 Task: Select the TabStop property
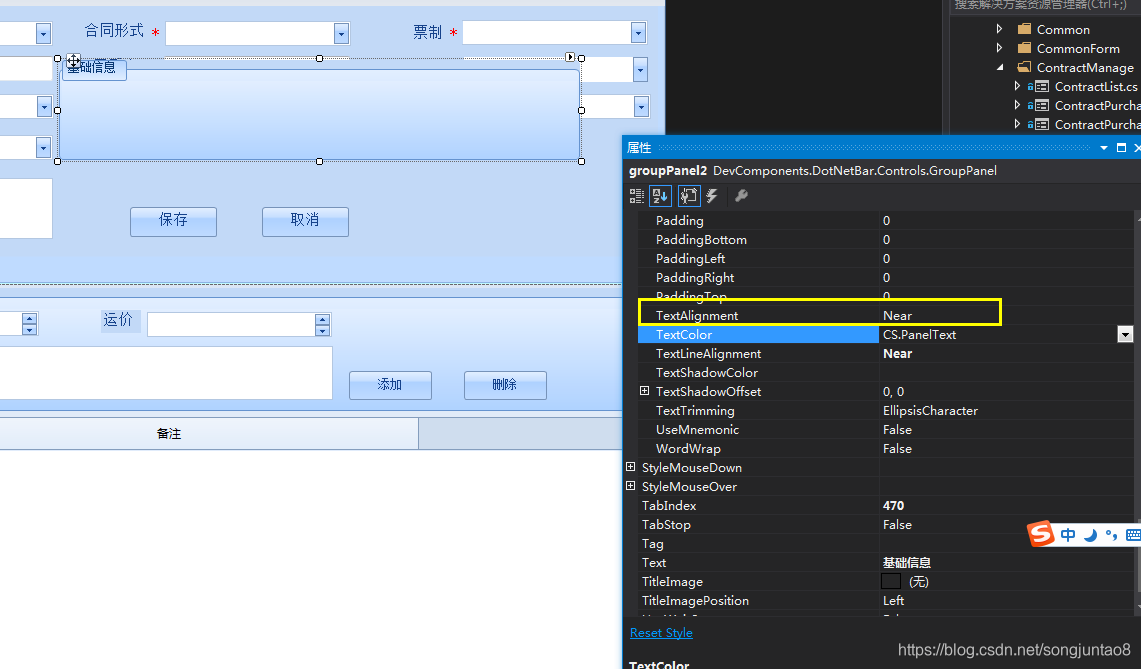click(666, 523)
